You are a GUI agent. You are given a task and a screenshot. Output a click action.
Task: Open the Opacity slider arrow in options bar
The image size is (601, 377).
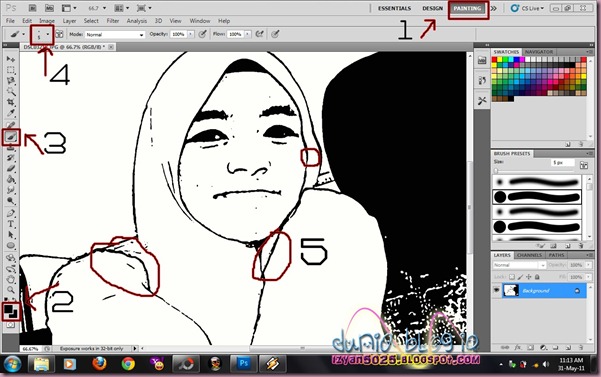pos(190,34)
